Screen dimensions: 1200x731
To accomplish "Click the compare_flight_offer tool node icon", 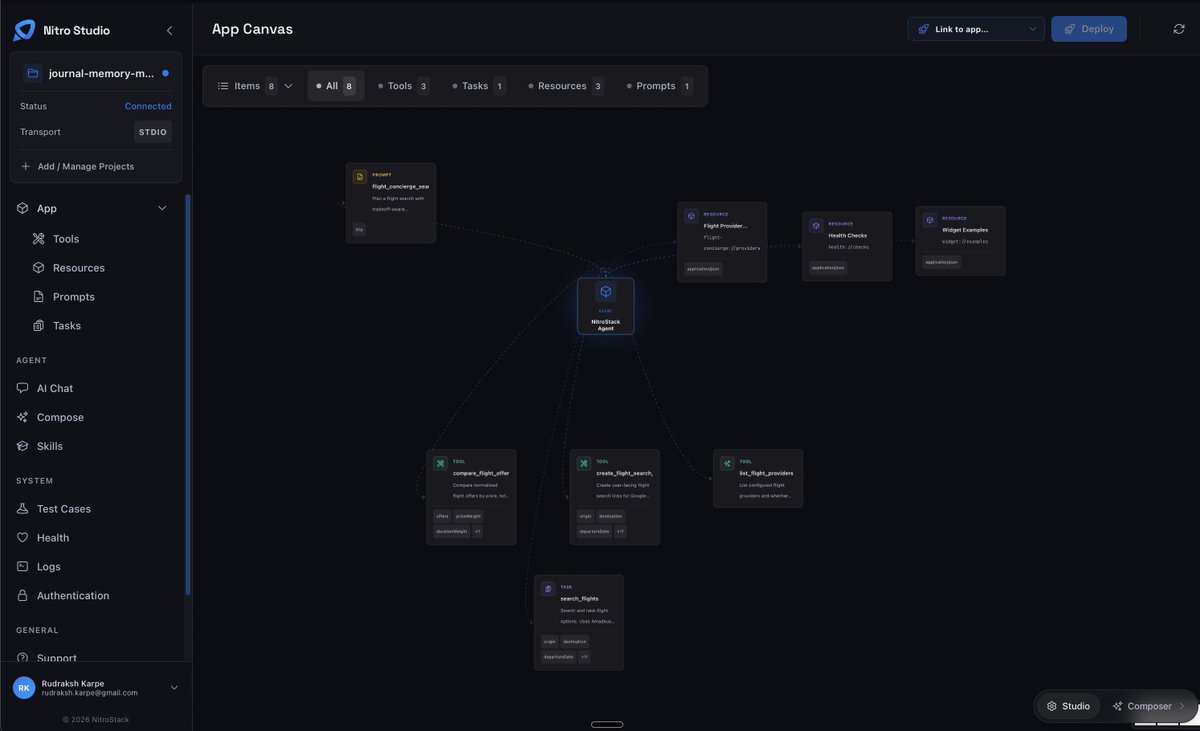I will (x=440, y=464).
